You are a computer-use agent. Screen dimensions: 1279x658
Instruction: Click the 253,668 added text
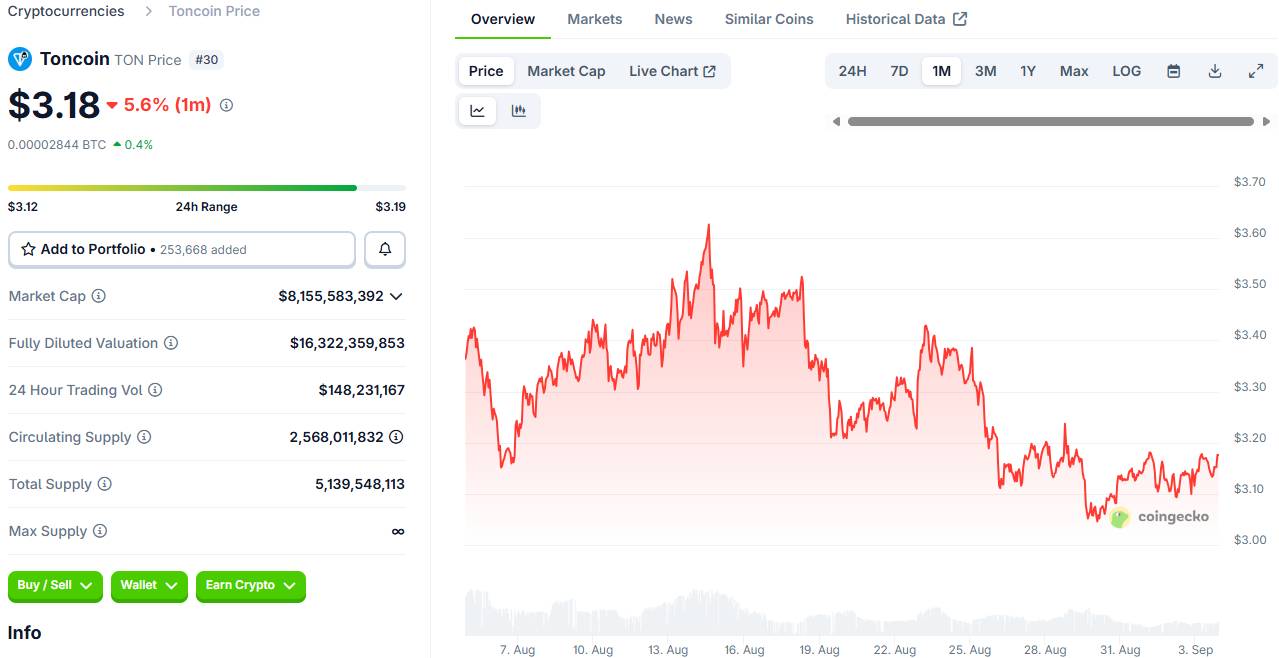(203, 250)
